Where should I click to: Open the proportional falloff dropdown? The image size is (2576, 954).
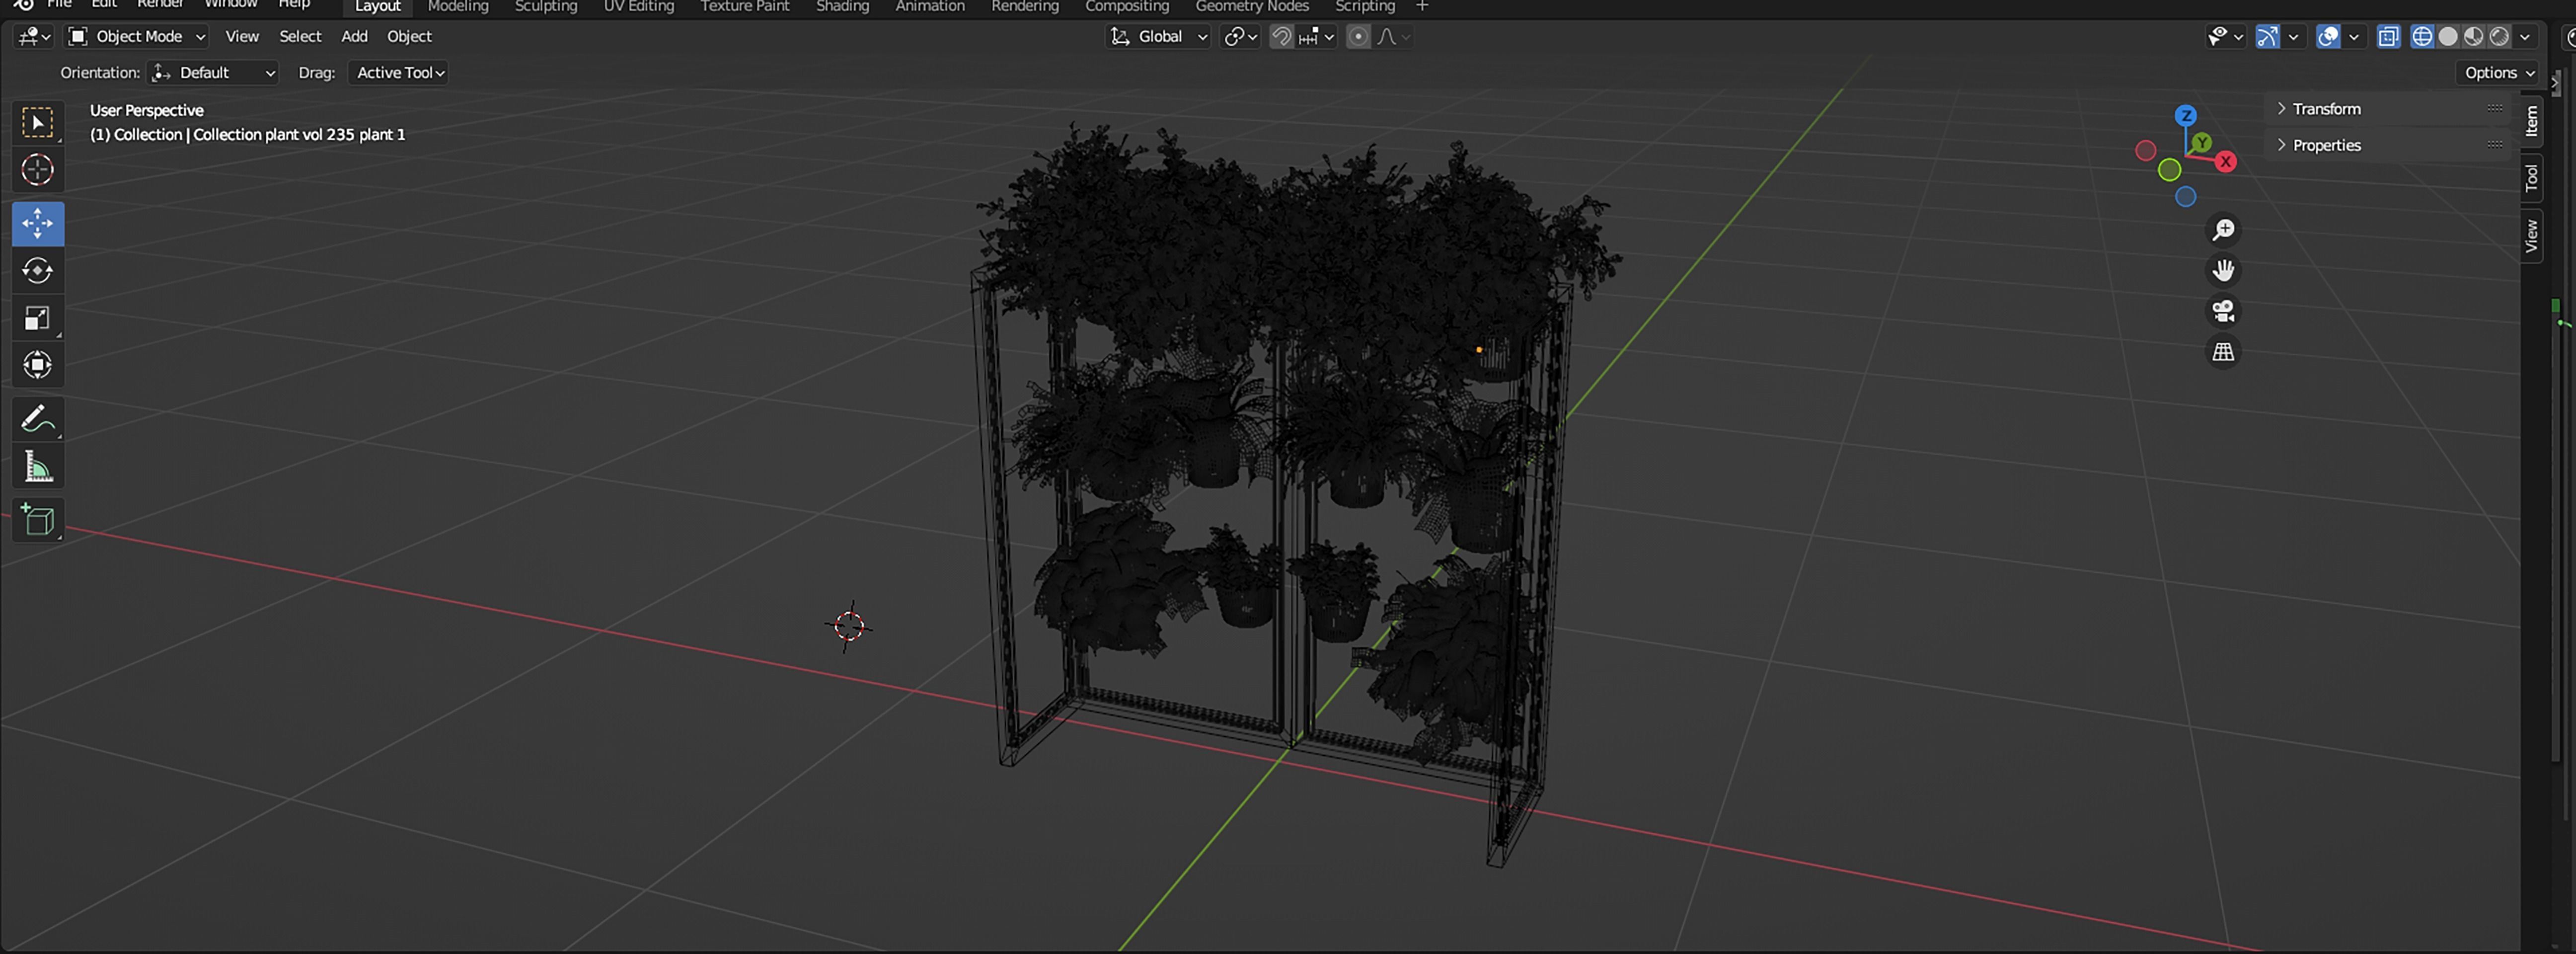point(1393,37)
